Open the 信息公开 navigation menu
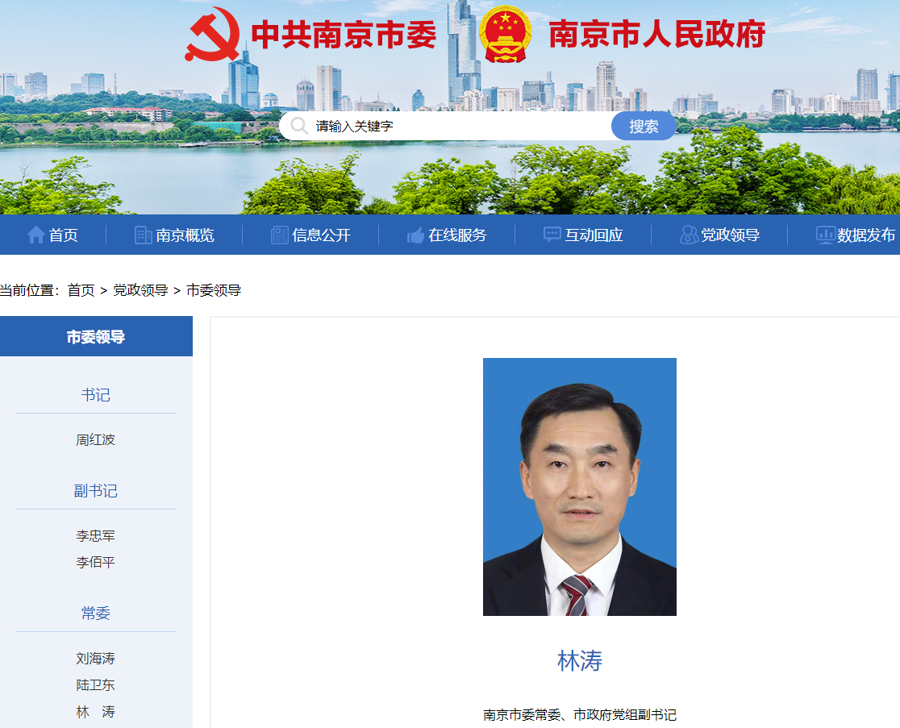The width and height of the screenshot is (900, 728). 321,235
